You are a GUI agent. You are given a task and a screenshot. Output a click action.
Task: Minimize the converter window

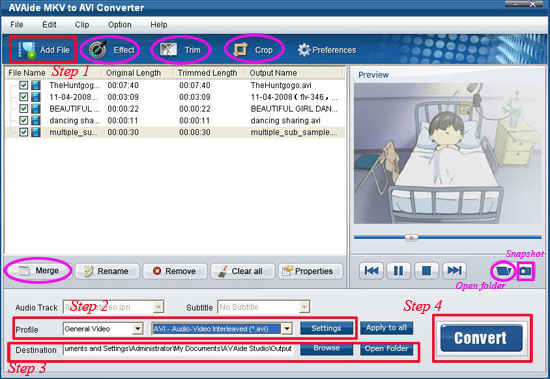[x=515, y=4]
